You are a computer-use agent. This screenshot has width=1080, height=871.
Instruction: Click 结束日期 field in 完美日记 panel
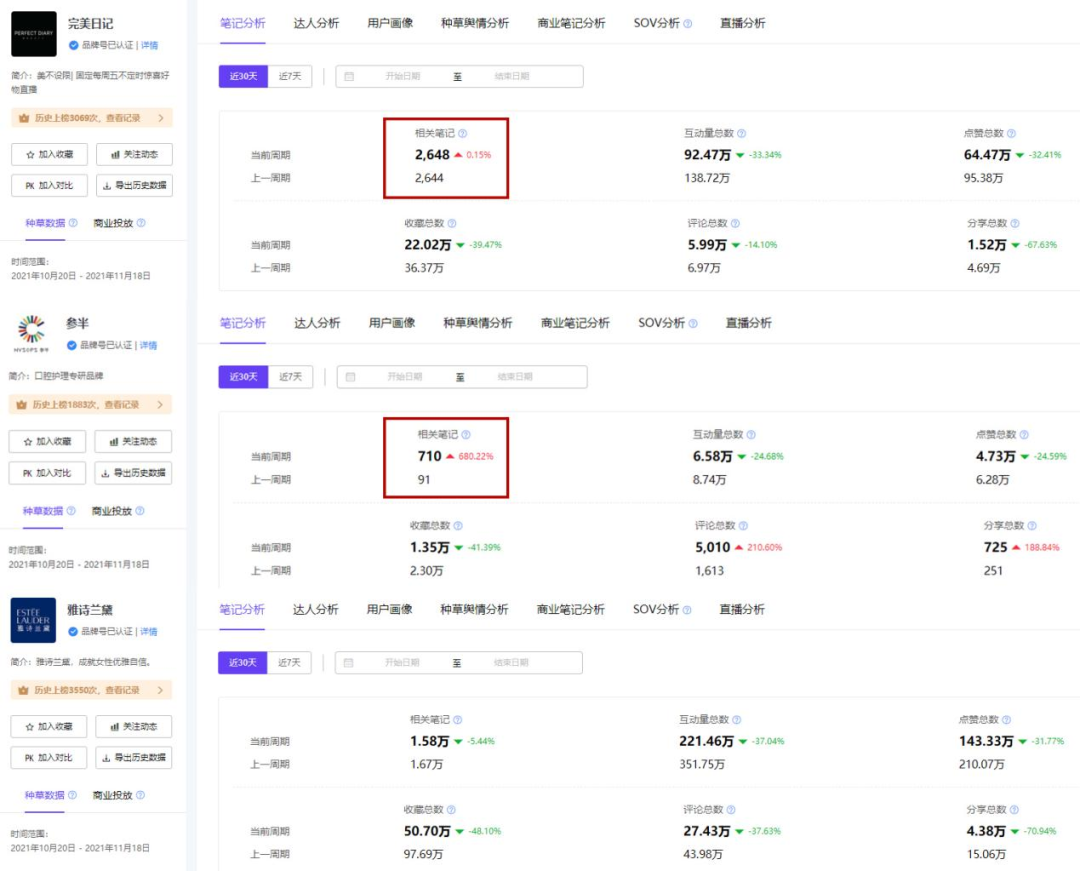[512, 76]
